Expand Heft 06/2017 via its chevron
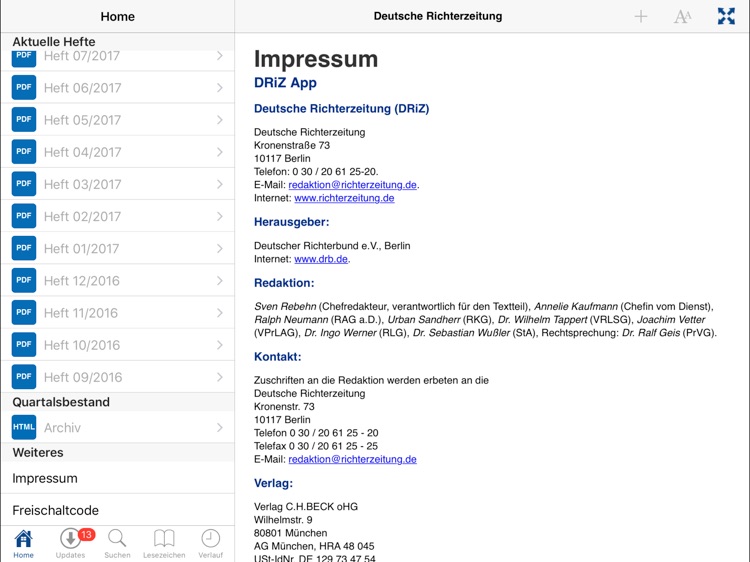 click(220, 88)
